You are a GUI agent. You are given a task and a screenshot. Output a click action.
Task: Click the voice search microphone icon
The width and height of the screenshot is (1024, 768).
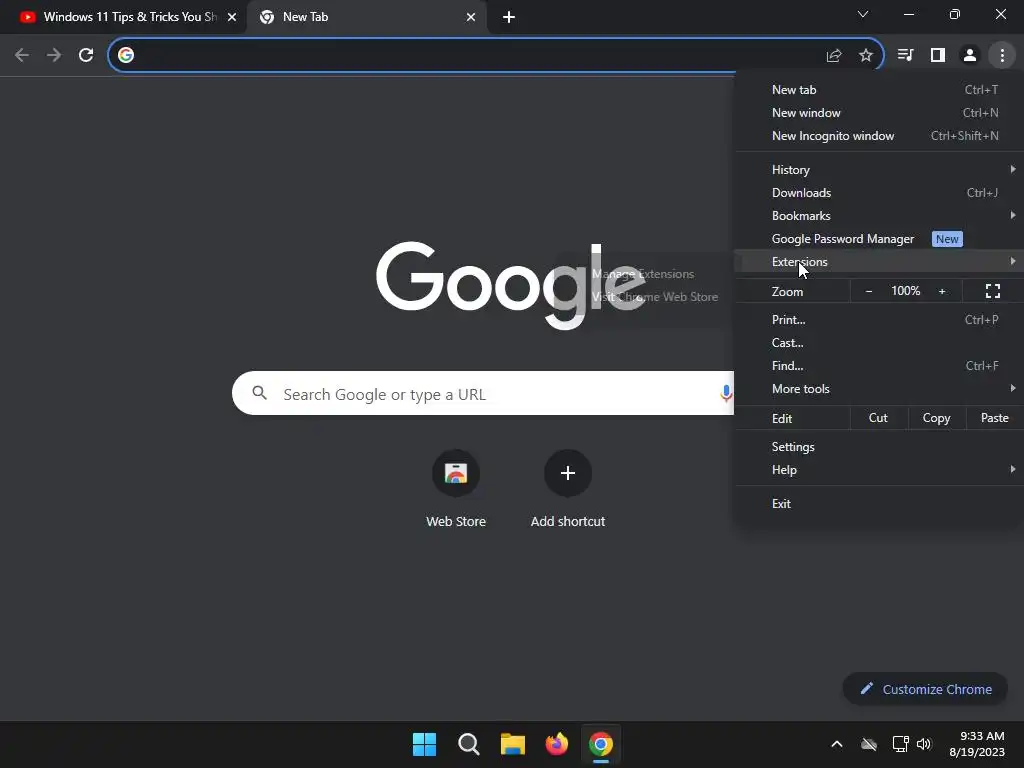pyautogui.click(x=726, y=393)
